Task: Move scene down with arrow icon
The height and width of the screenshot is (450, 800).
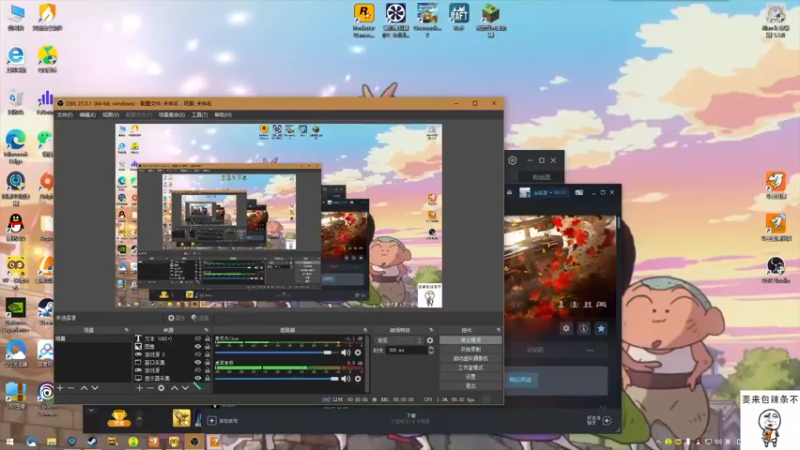Action: pyautogui.click(x=95, y=388)
